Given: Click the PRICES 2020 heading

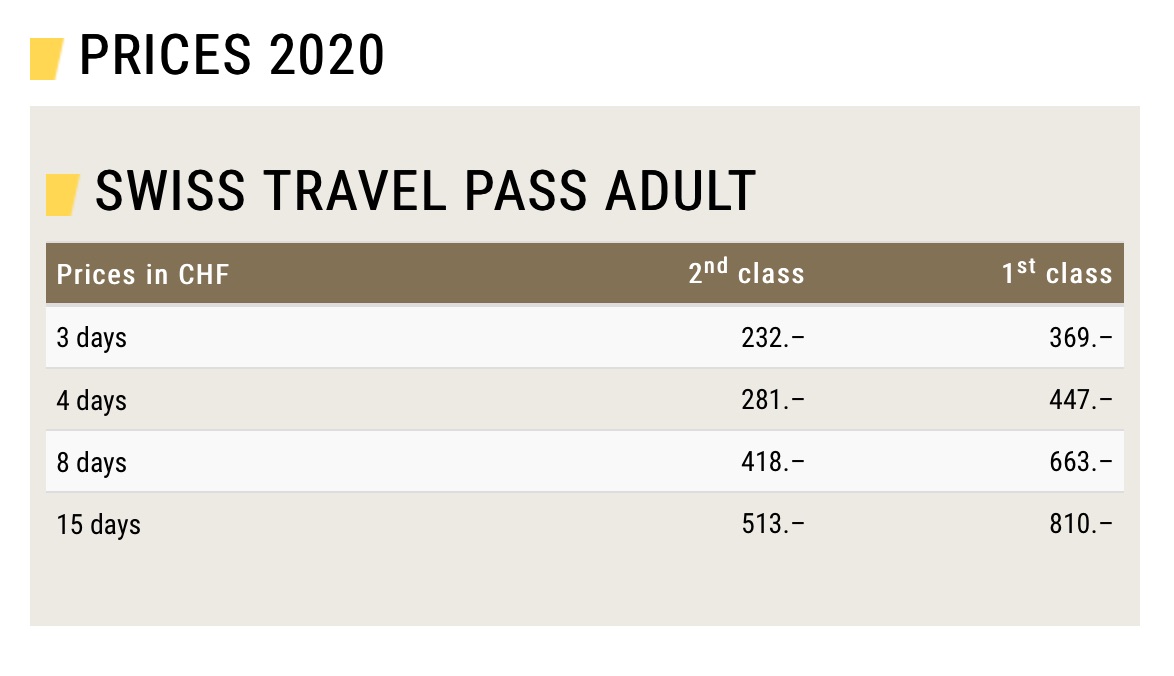Looking at the screenshot, I should point(231,56).
